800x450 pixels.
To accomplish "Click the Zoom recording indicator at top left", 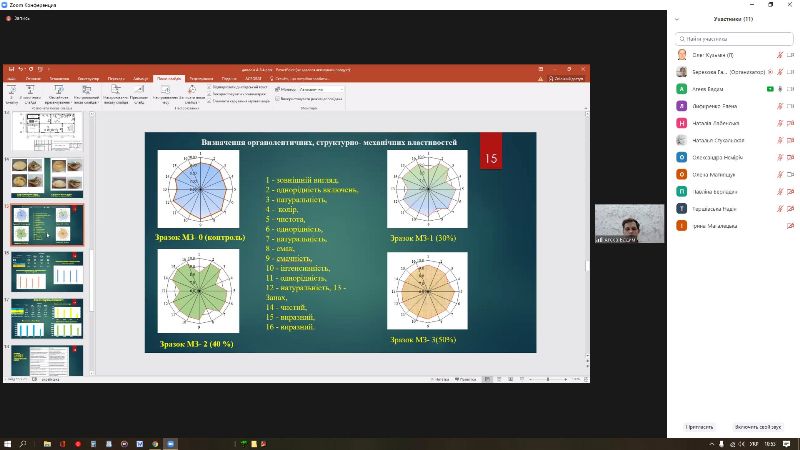I will [17, 18].
